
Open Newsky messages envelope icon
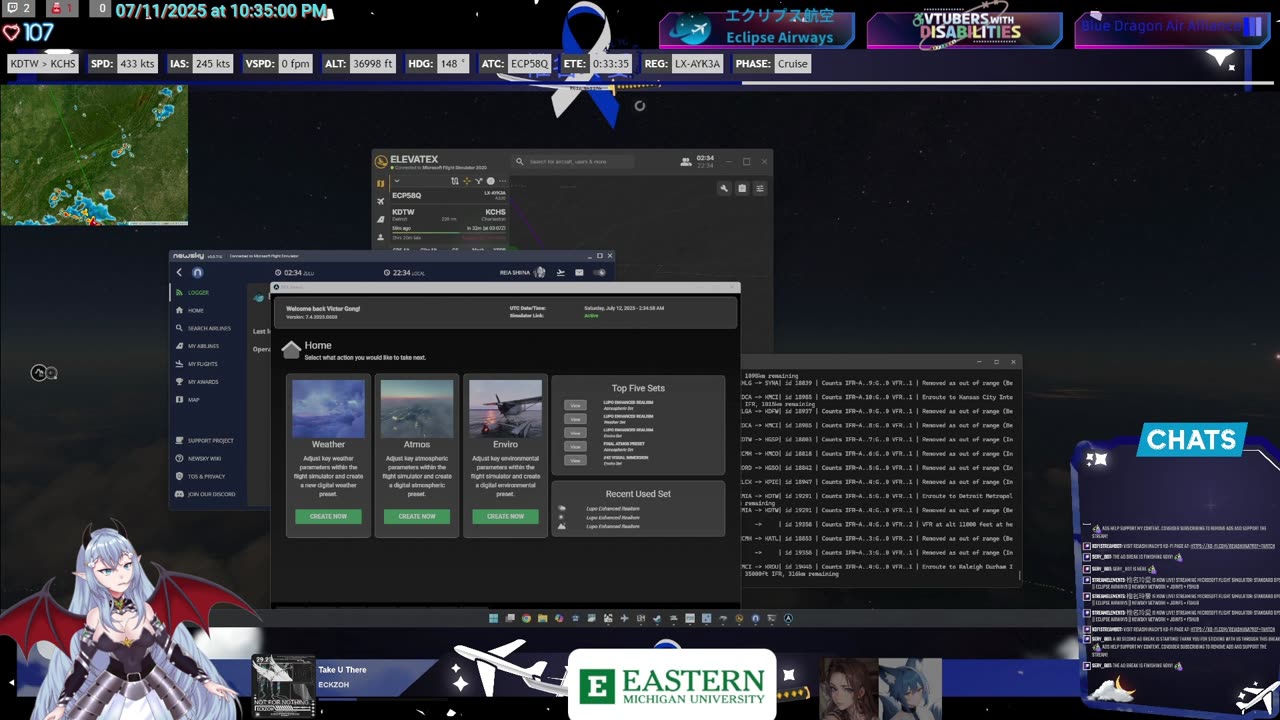tap(579, 272)
